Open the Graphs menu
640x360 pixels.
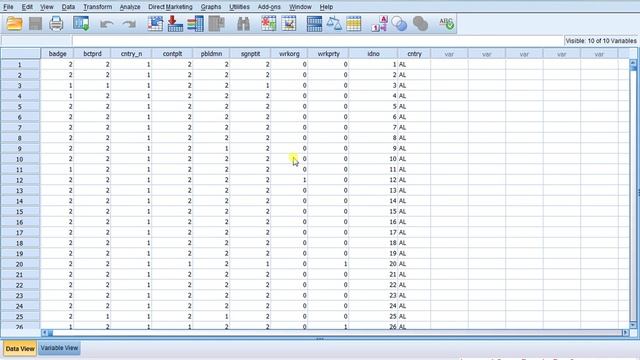[211, 7]
